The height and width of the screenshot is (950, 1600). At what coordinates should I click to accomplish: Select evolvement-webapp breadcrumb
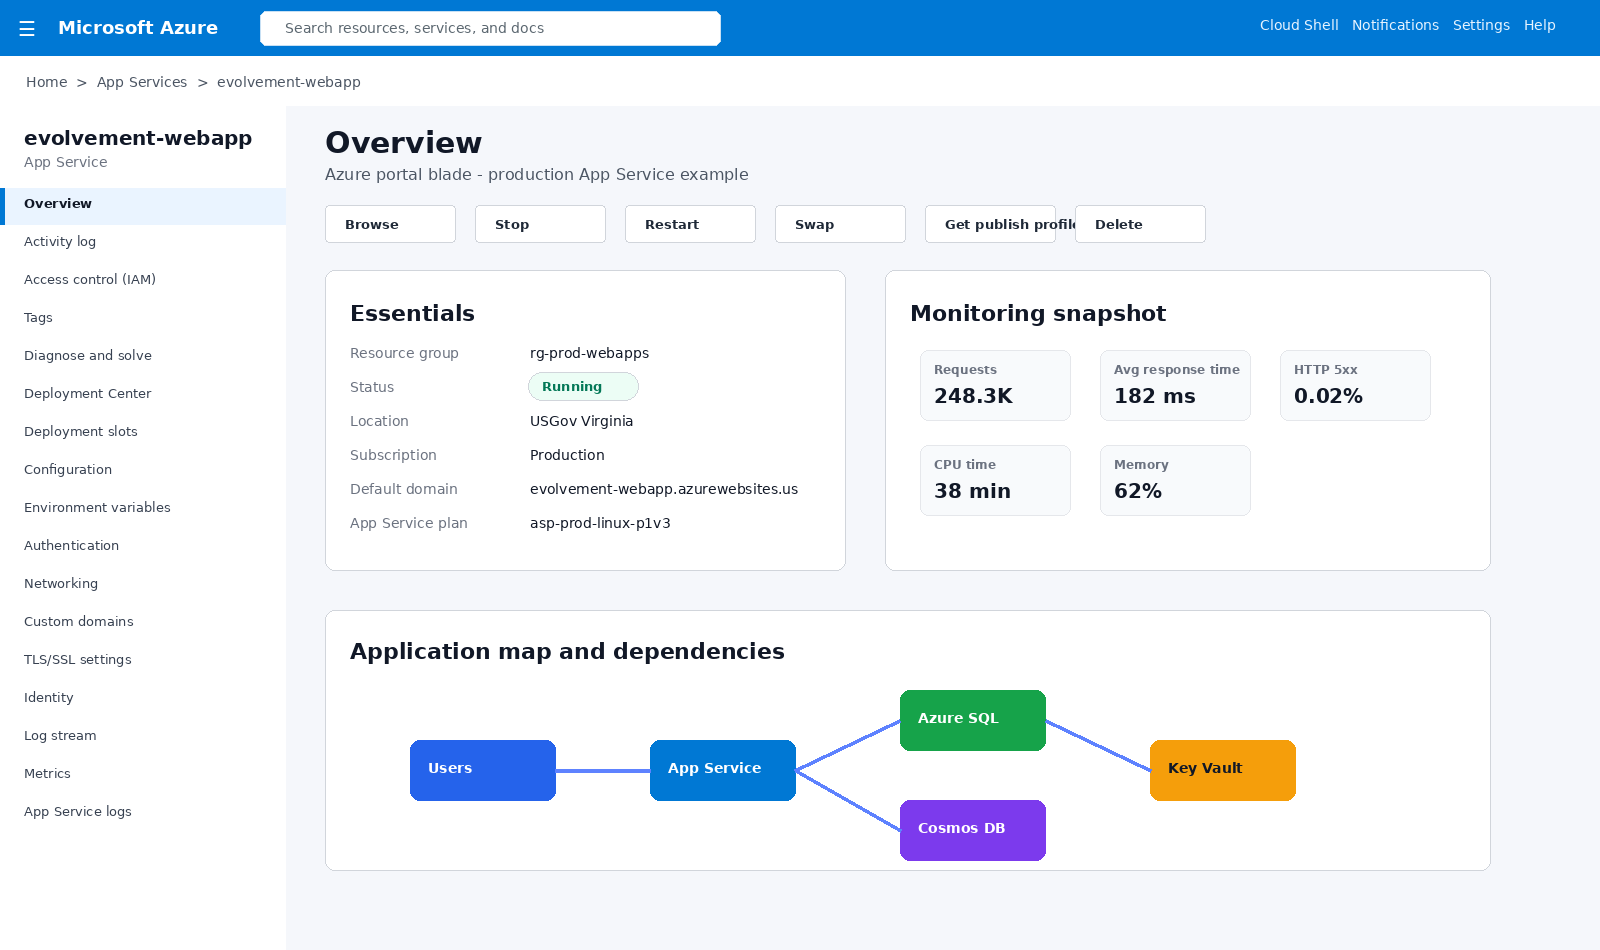point(289,82)
